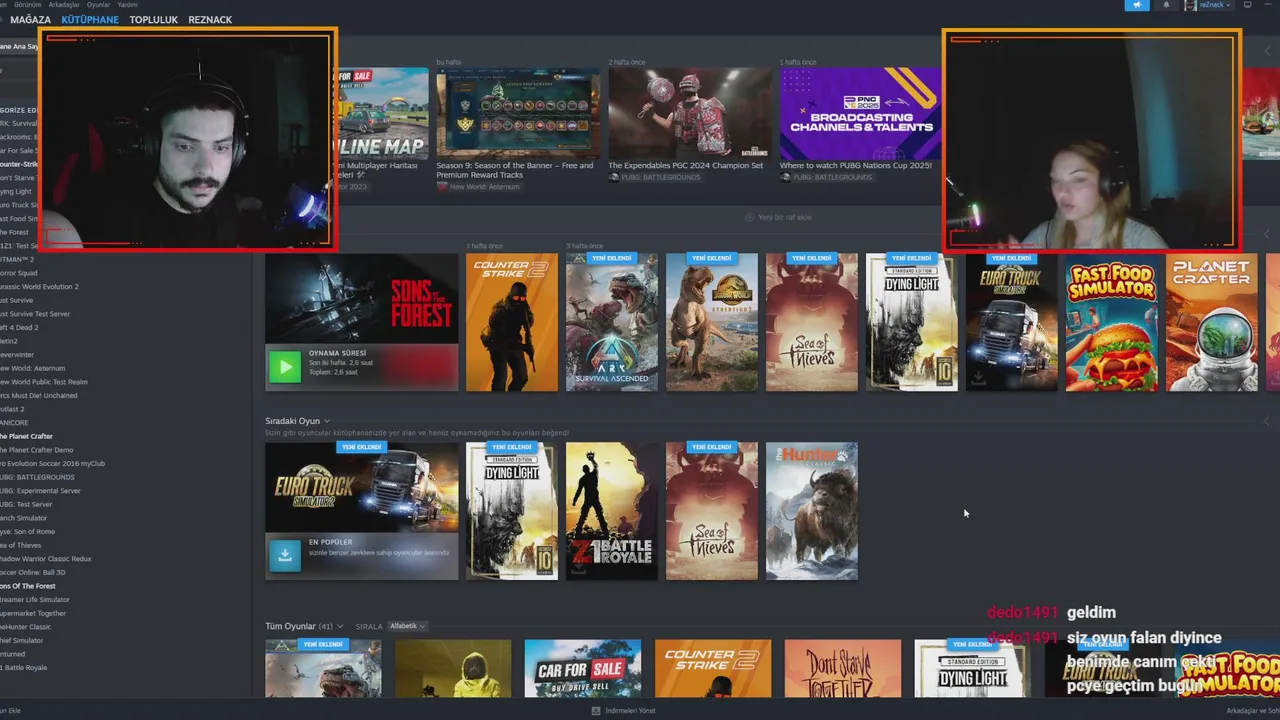Viewport: 1280px width, 720px height.
Task: Open Counter-Strike 2 cover in Tüm Oyunlar
Action: tap(713, 668)
